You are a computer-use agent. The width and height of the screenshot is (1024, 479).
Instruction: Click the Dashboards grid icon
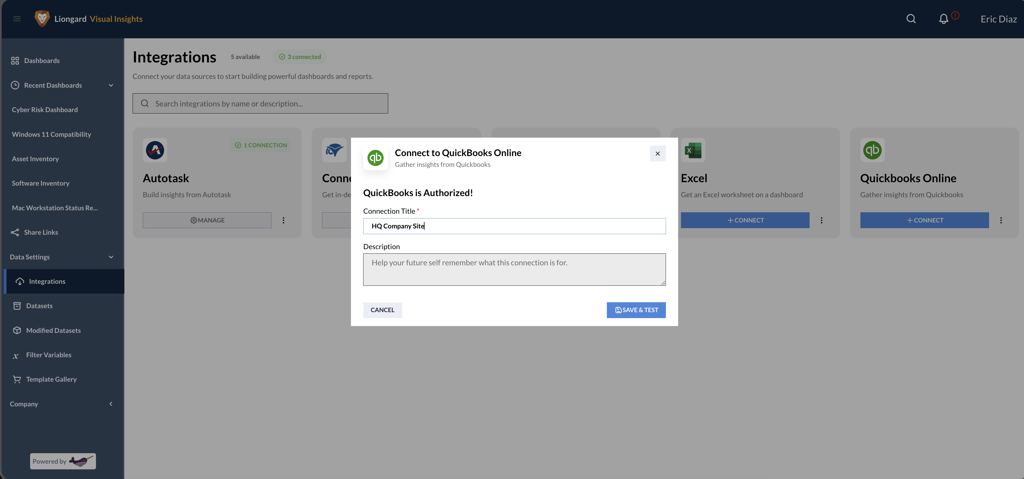15,61
